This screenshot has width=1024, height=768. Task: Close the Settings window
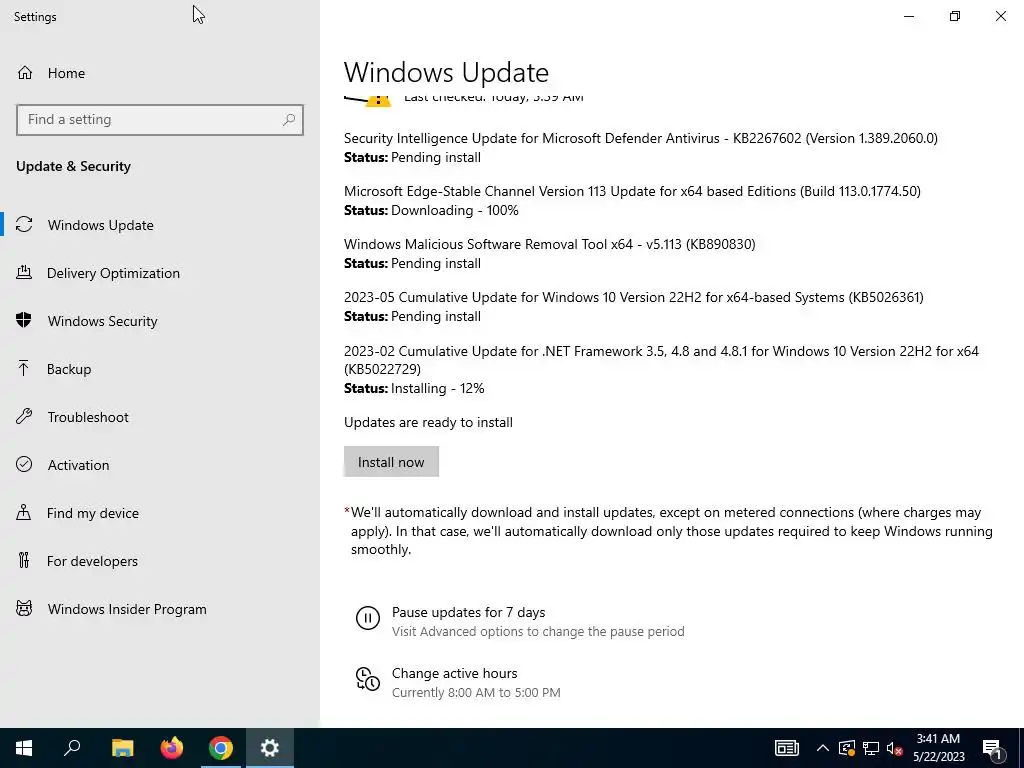tap(1000, 16)
